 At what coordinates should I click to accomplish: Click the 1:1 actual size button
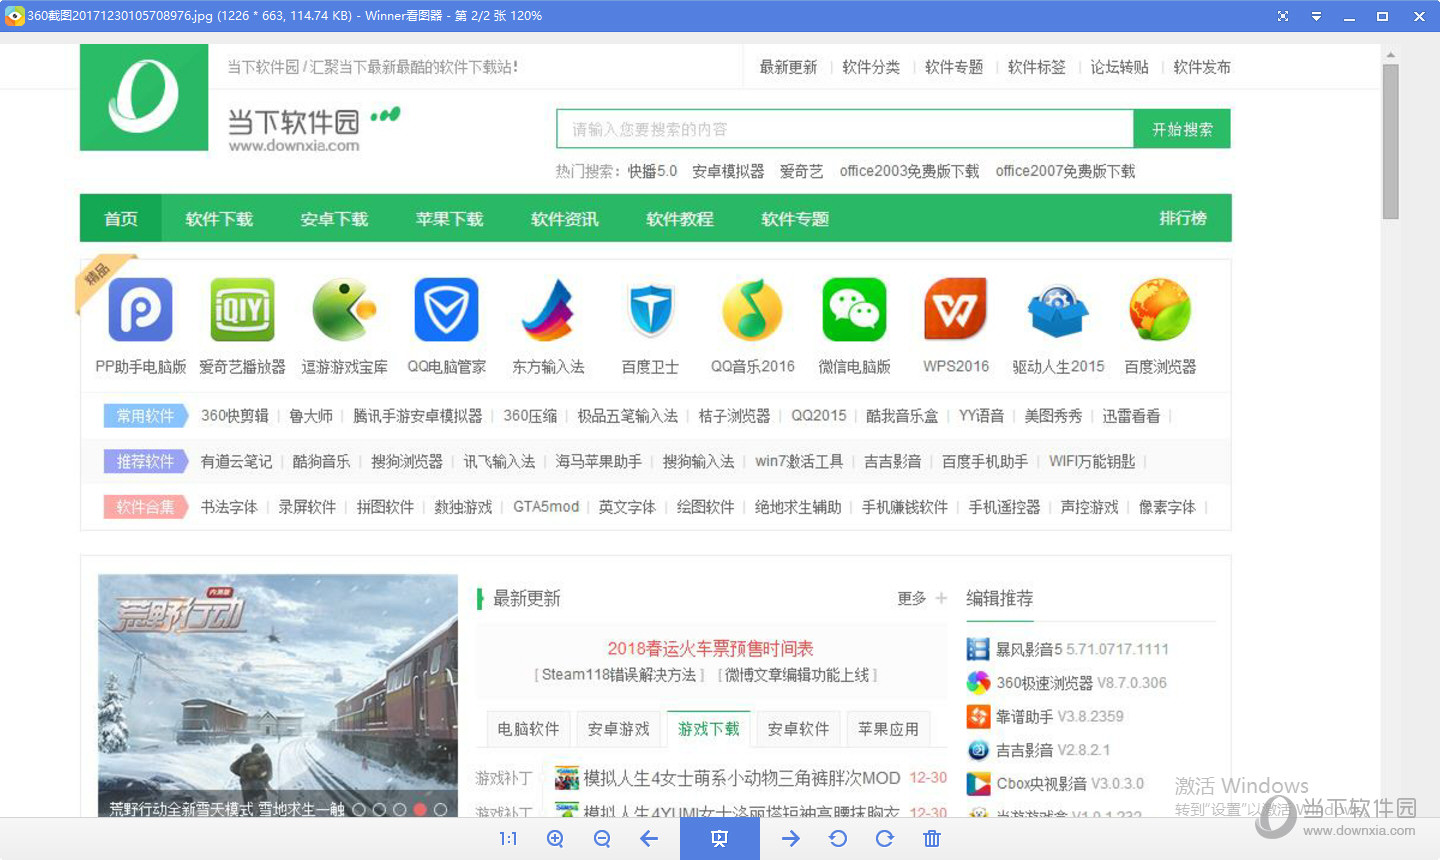[x=508, y=839]
